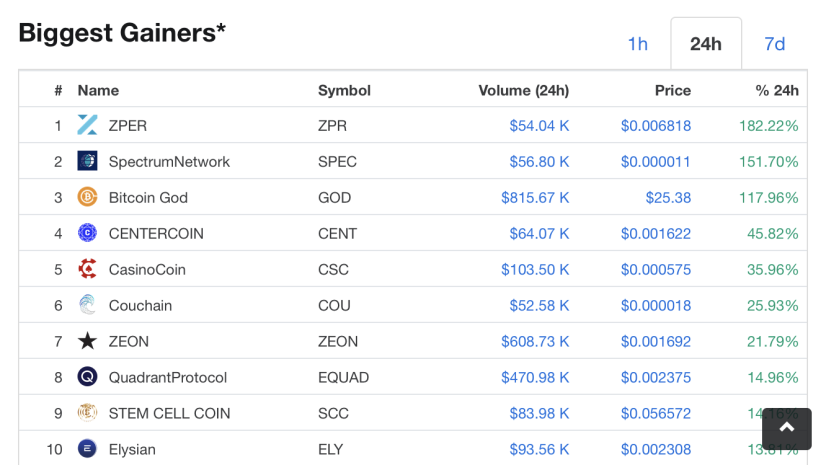Open the QuadrantProtocol name link
The image size is (826, 465).
[168, 378]
